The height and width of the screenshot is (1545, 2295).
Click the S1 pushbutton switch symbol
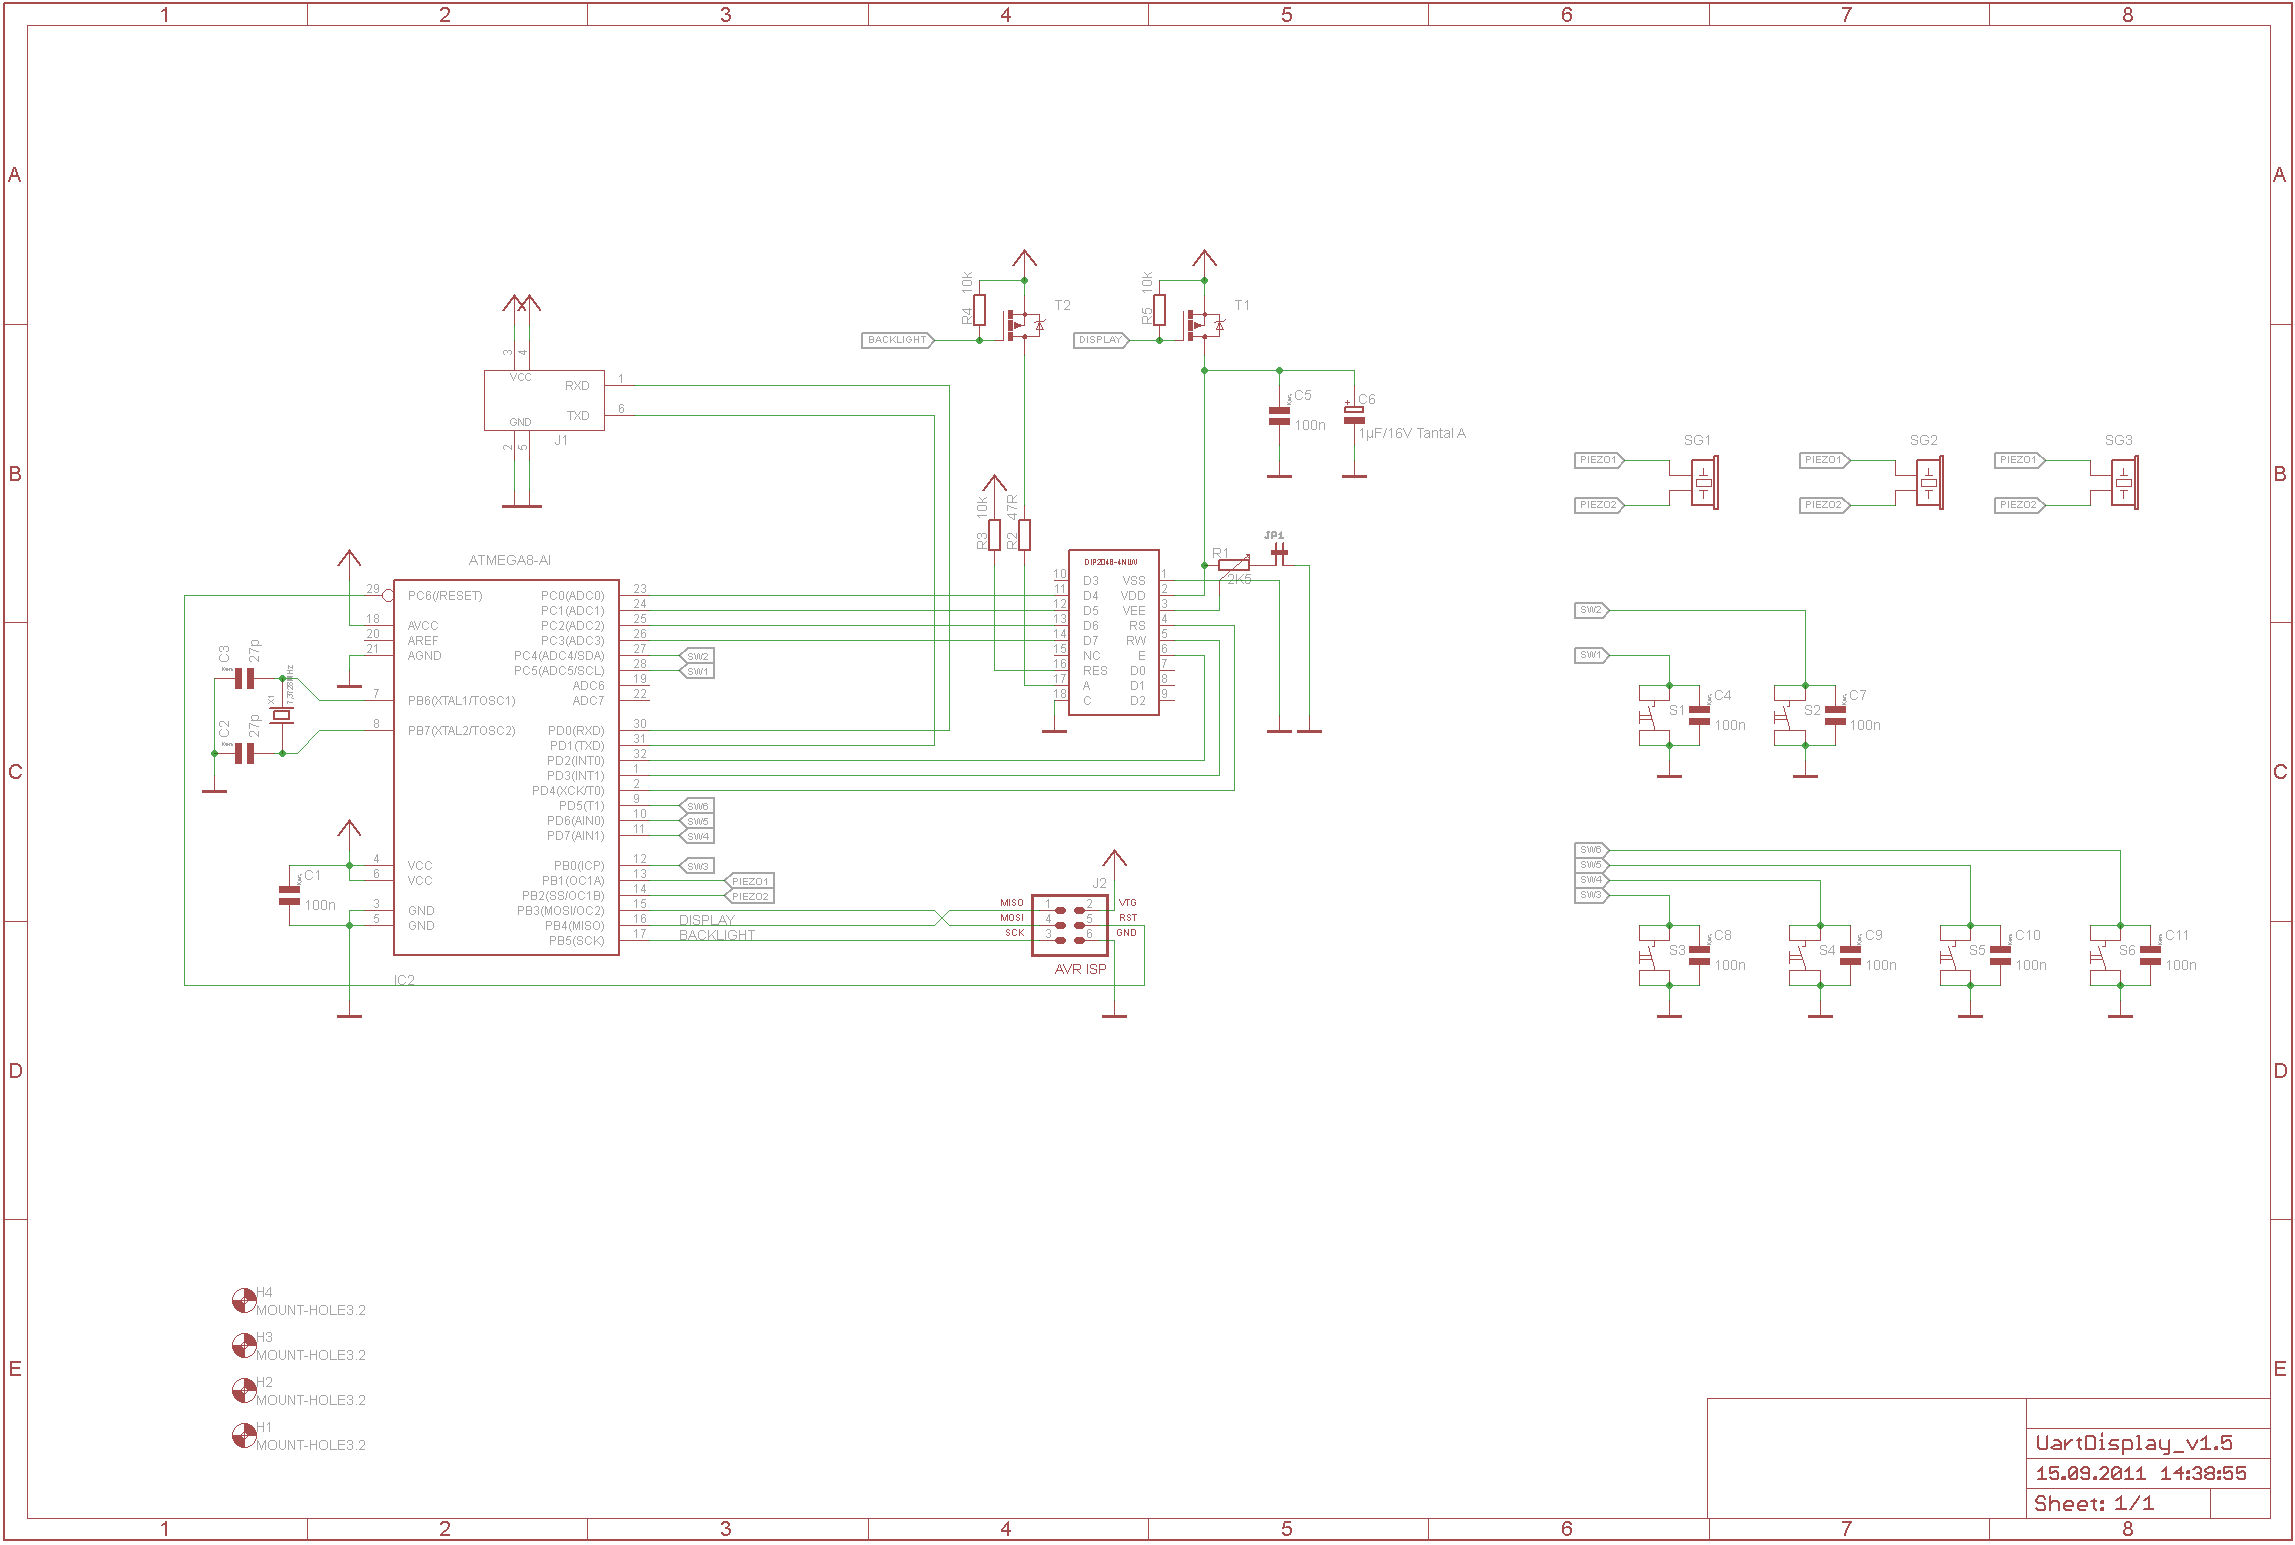1655,715
